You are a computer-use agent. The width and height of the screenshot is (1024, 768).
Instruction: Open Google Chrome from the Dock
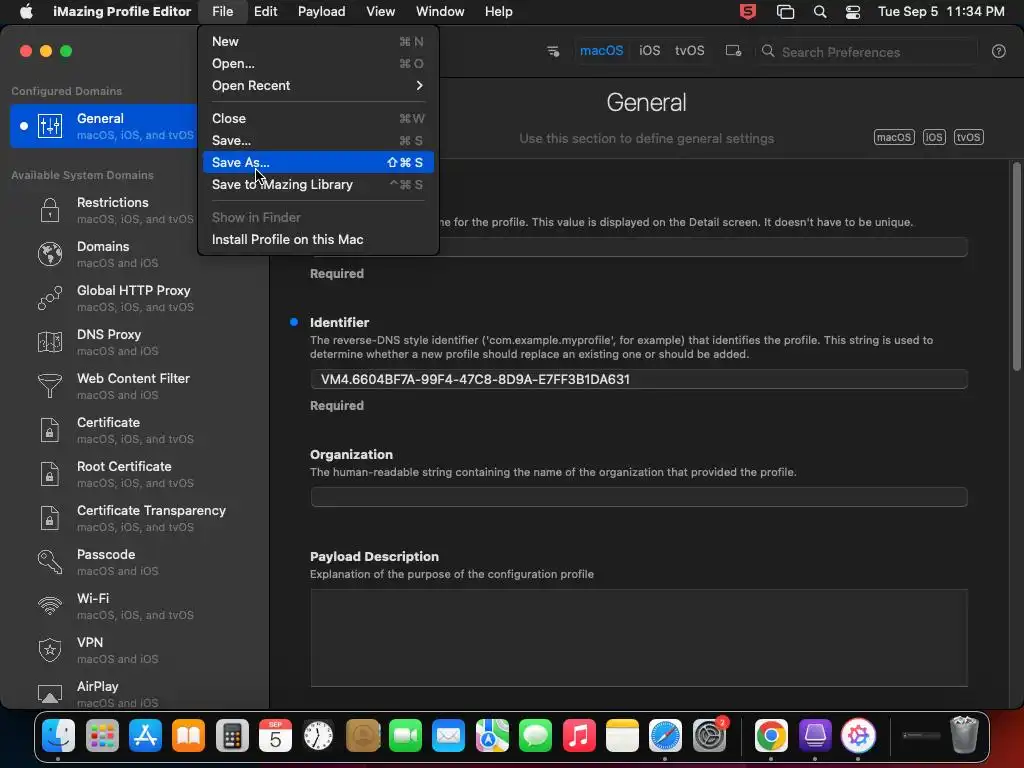(x=771, y=736)
